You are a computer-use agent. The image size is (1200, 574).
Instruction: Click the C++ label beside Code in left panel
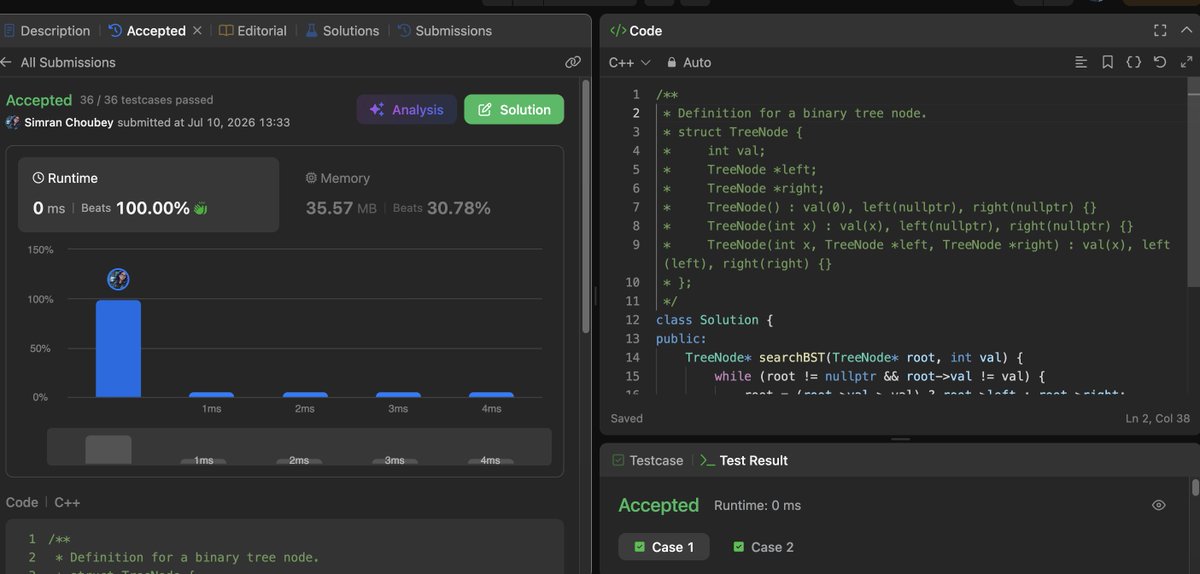point(67,502)
